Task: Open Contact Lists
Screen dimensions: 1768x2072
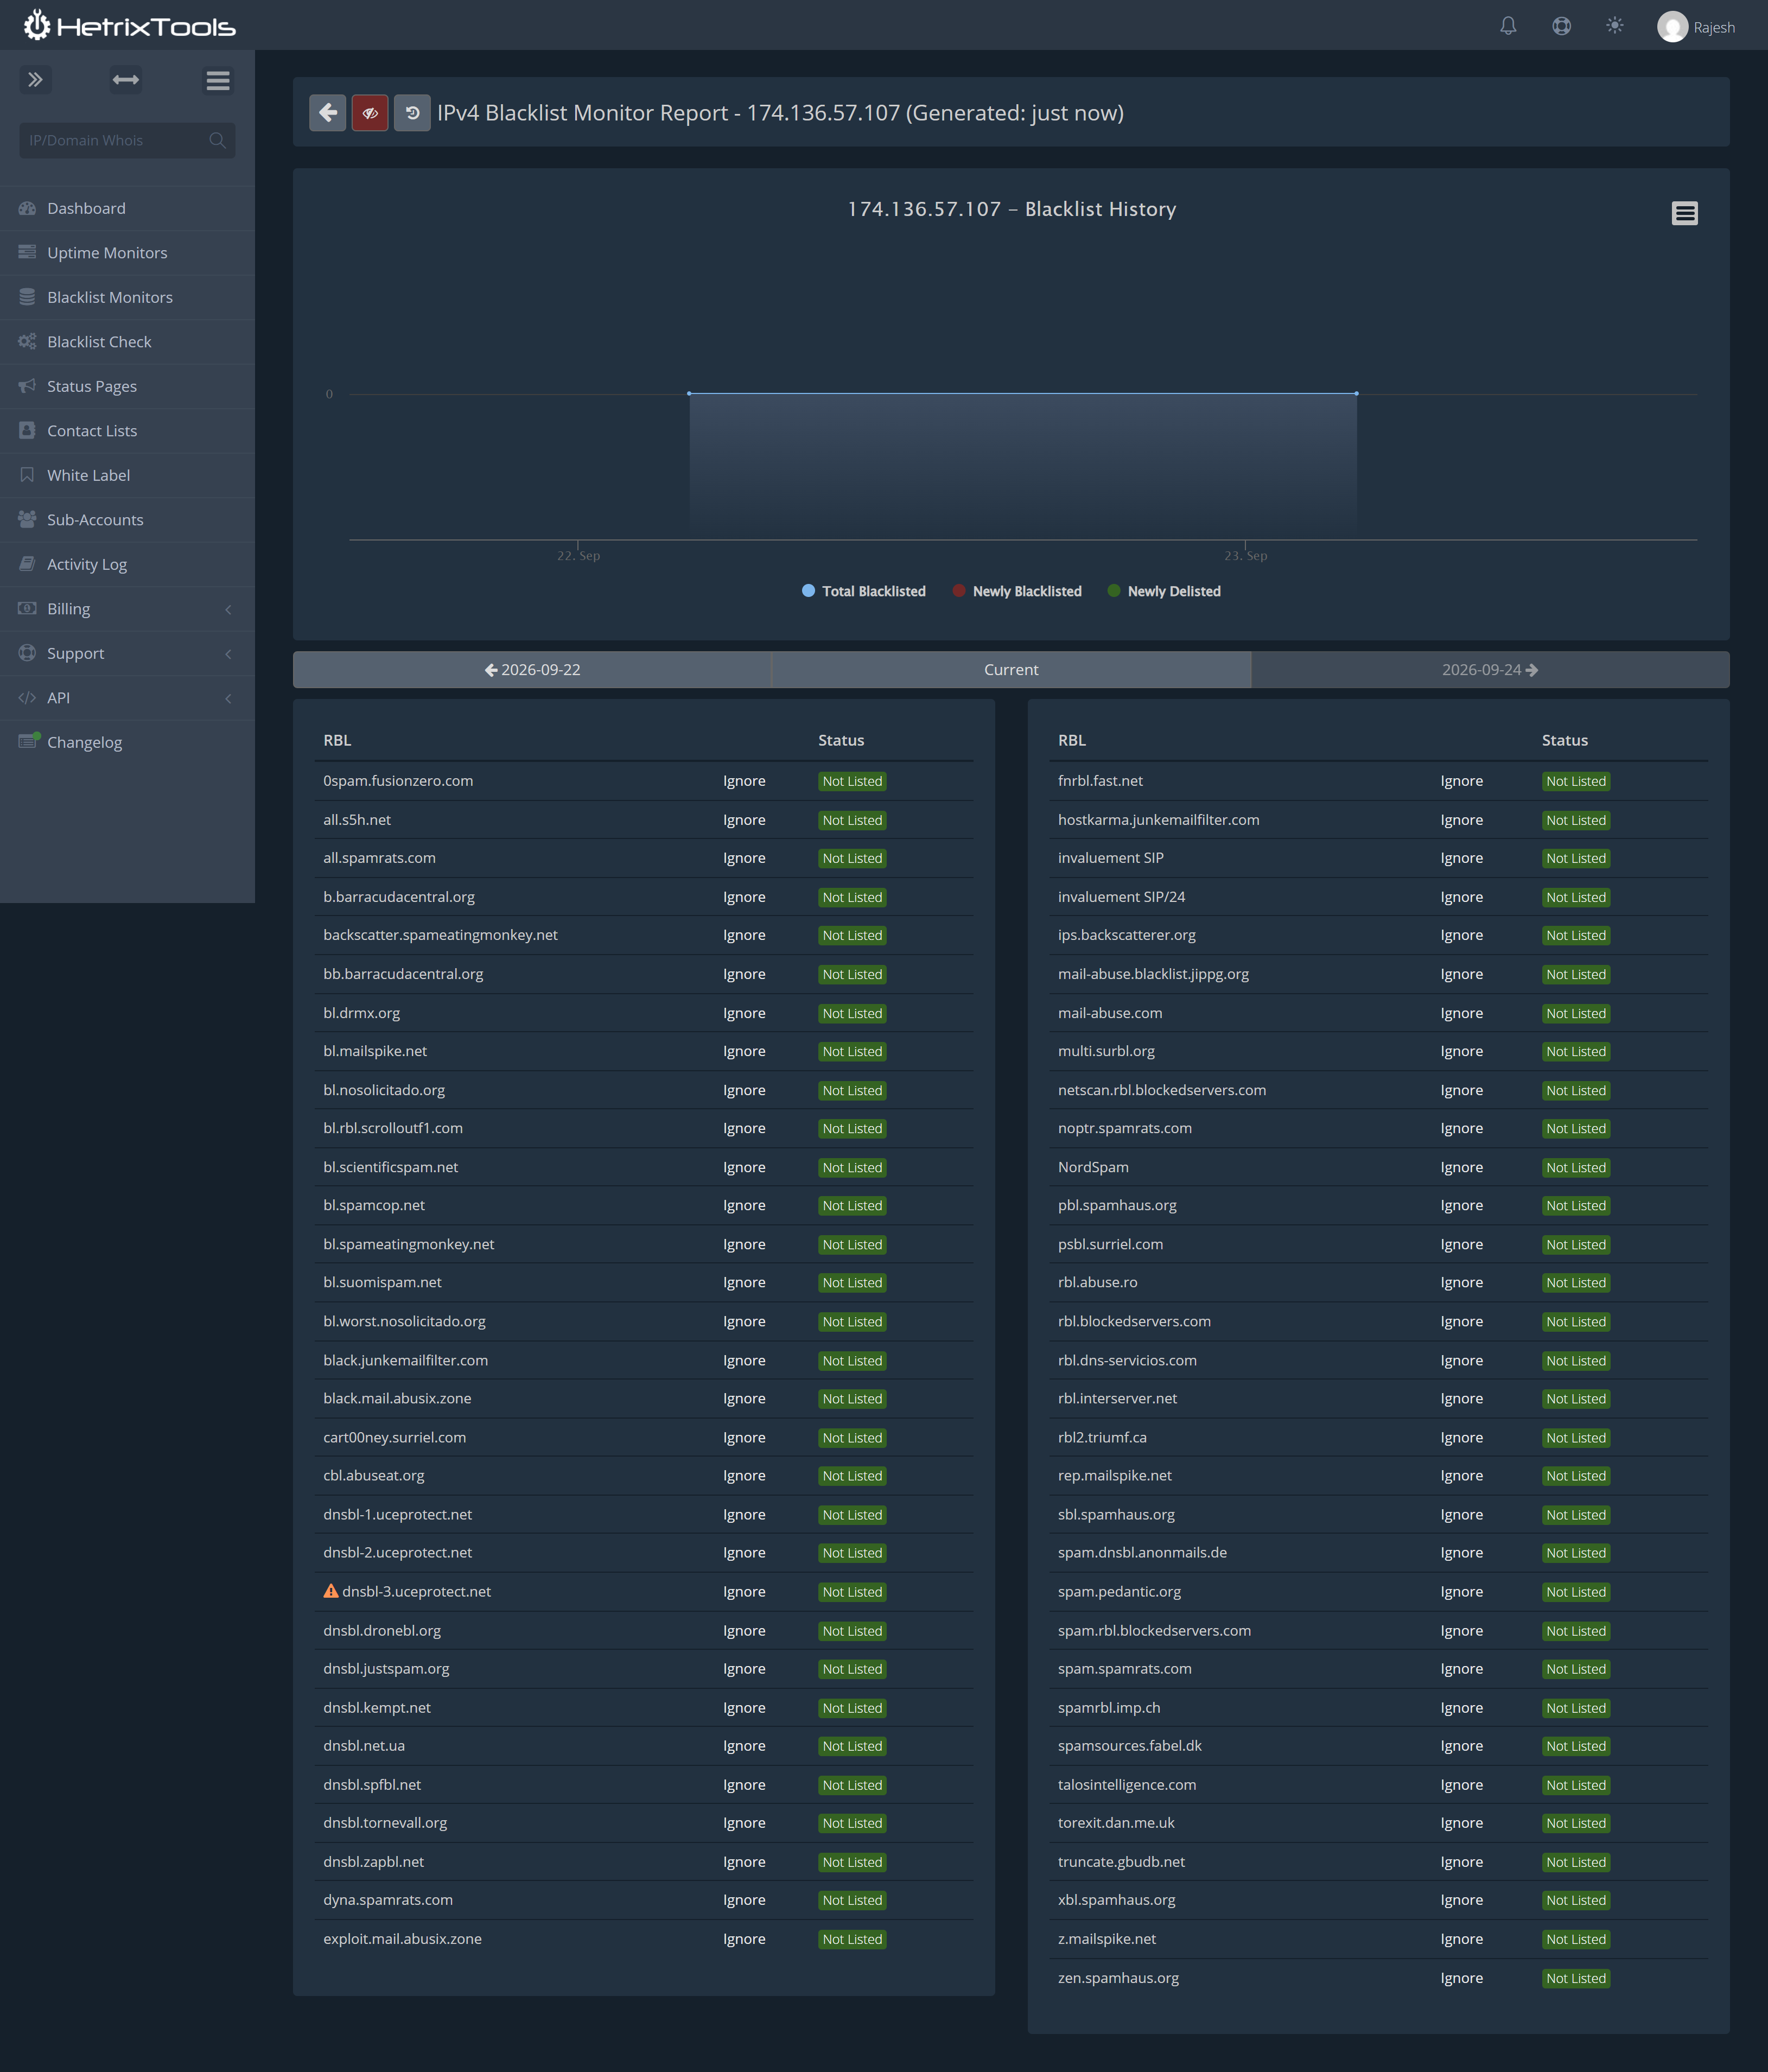Action: point(127,431)
